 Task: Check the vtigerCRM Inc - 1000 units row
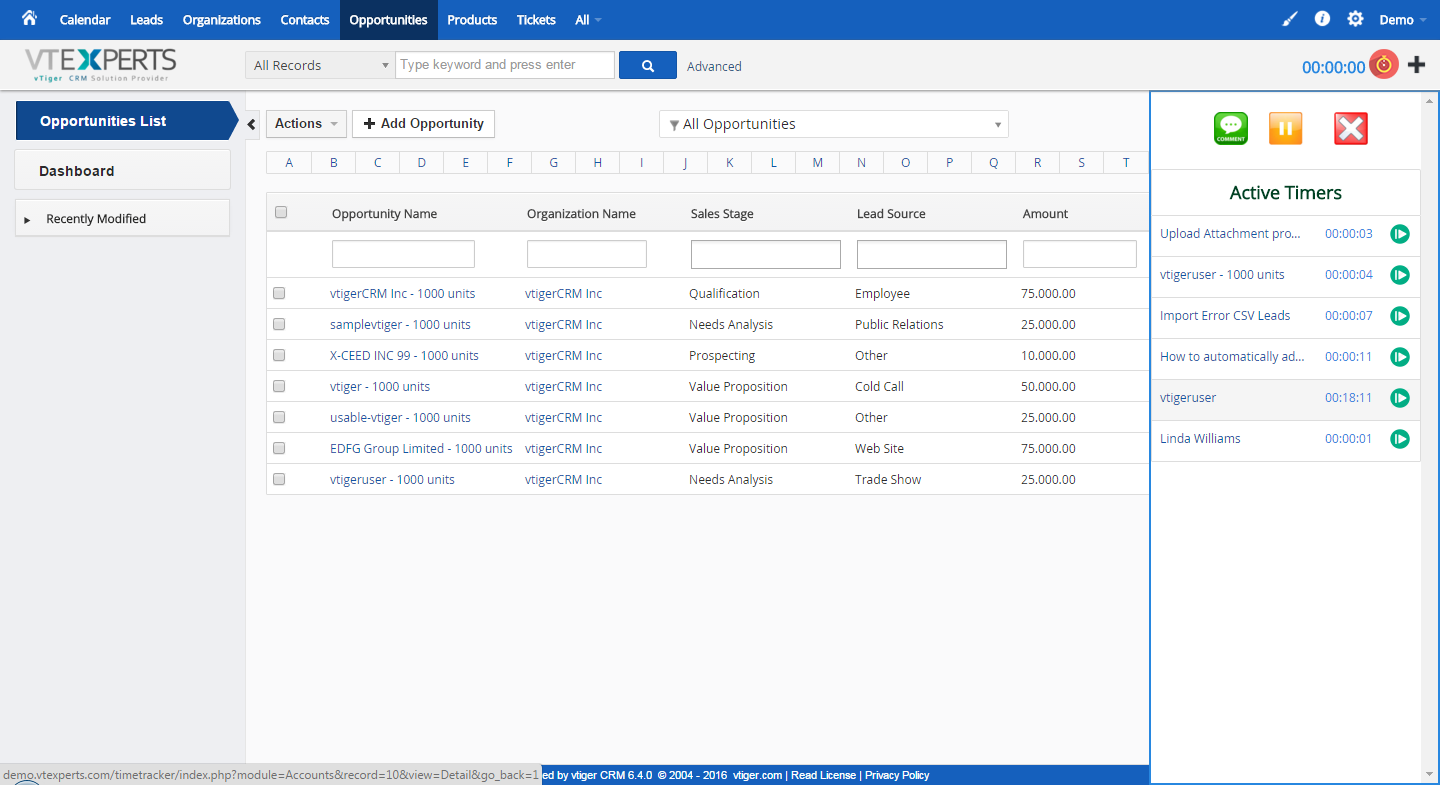pos(279,293)
